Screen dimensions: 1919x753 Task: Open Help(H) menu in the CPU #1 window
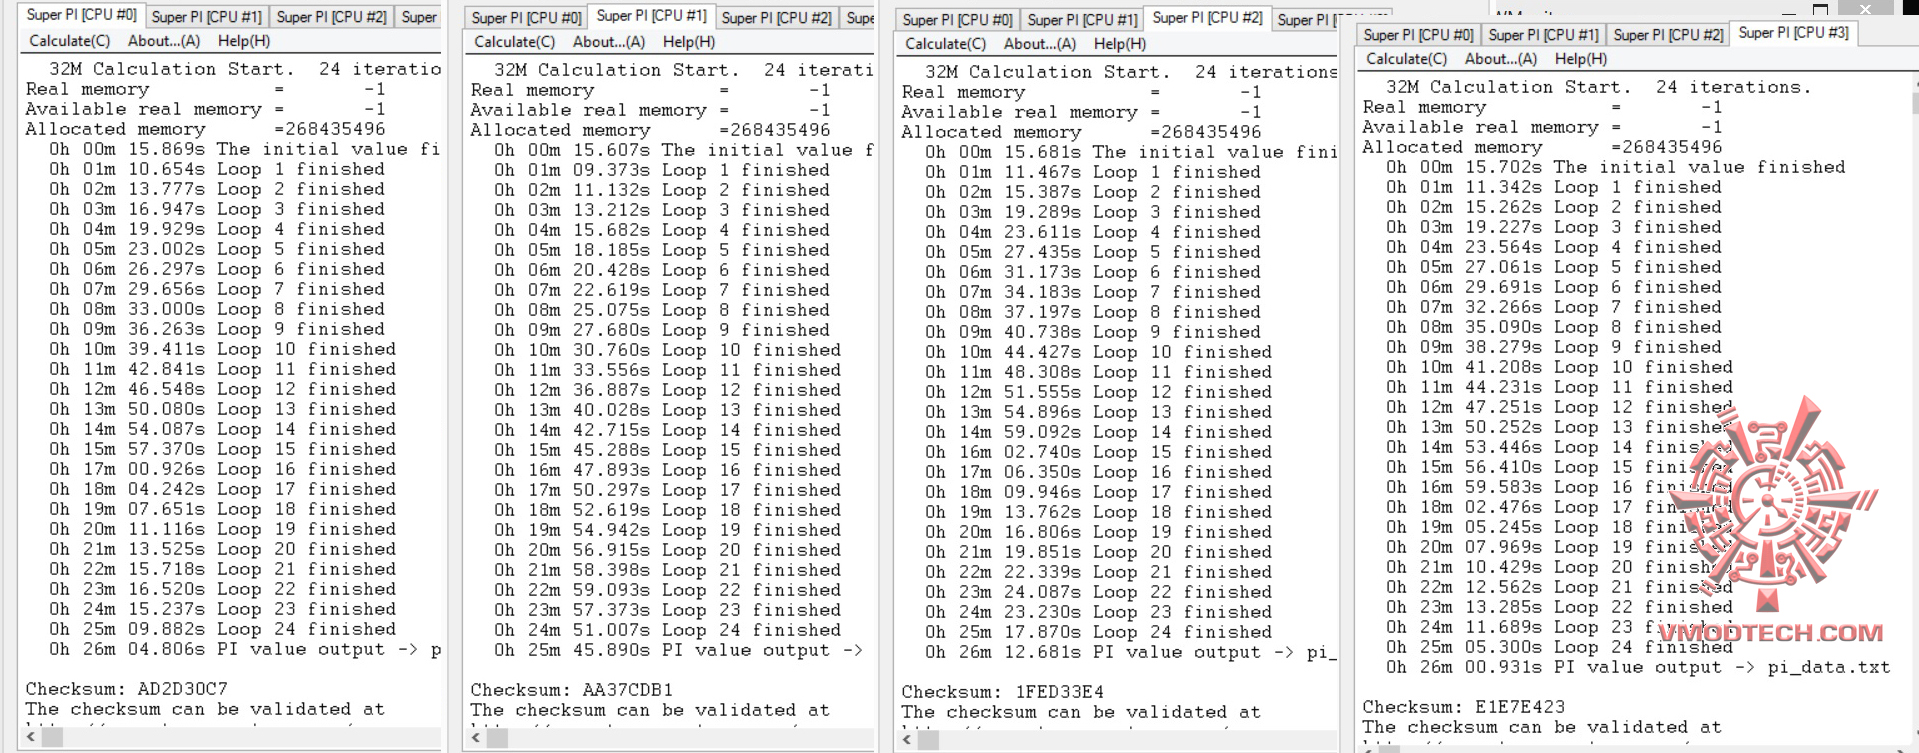click(689, 42)
